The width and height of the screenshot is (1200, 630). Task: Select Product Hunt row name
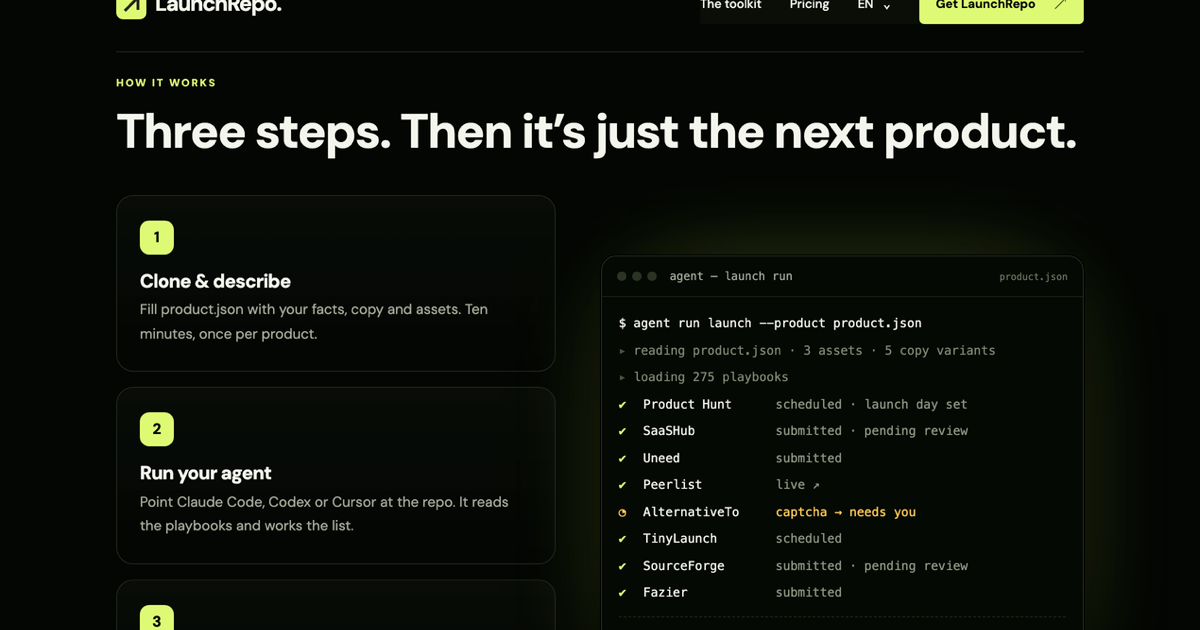click(687, 404)
